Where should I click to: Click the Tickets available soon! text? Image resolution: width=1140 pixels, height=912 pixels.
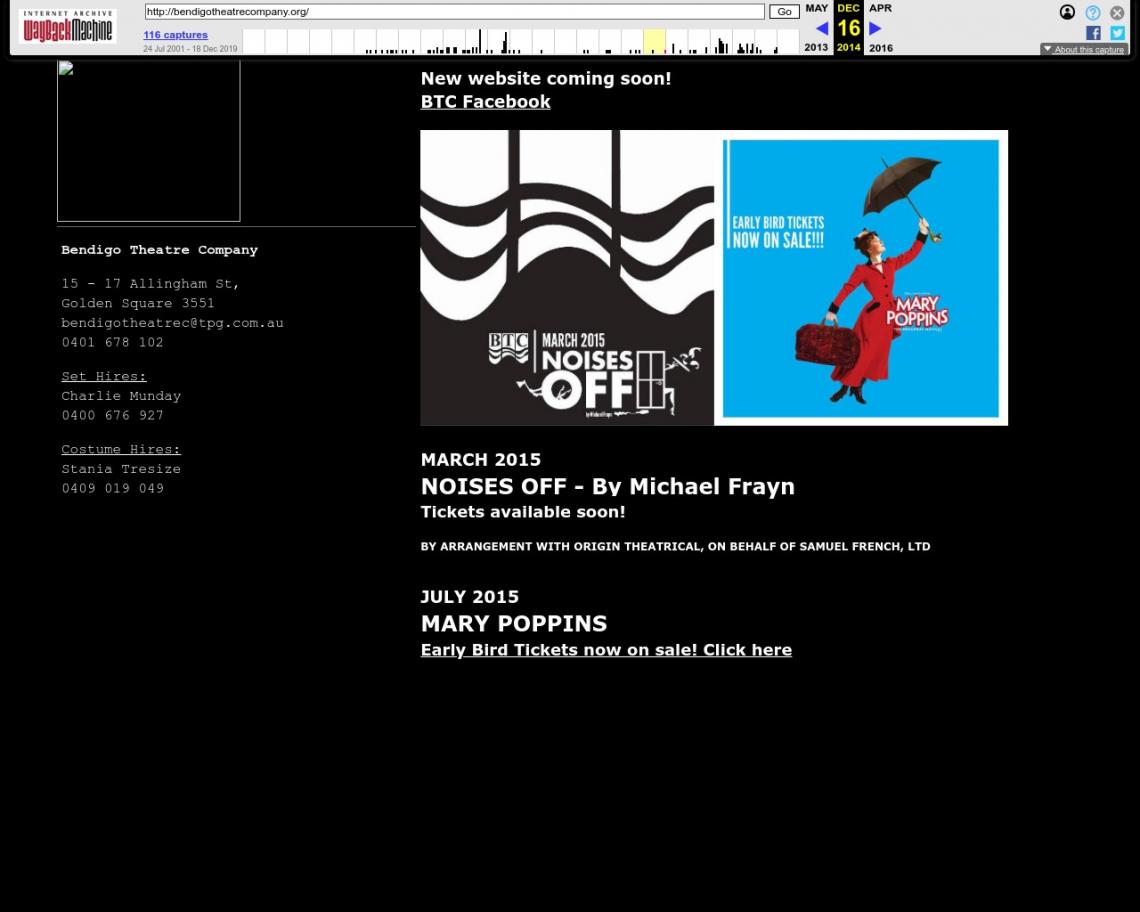click(523, 512)
